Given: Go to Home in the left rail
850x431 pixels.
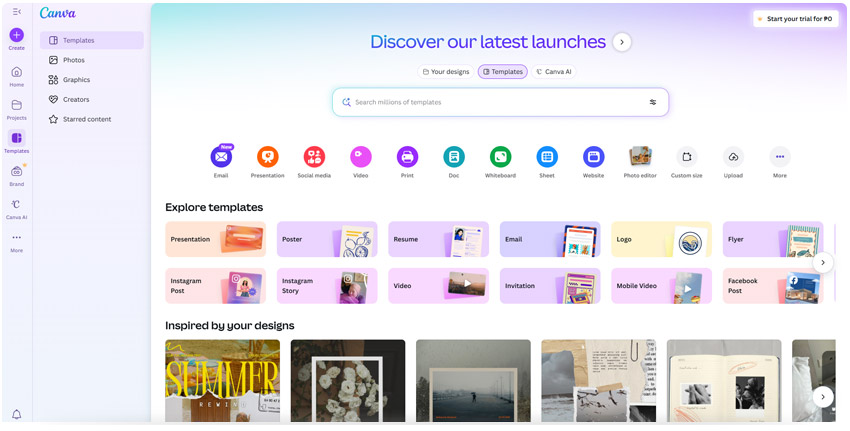Looking at the screenshot, I should (16, 76).
